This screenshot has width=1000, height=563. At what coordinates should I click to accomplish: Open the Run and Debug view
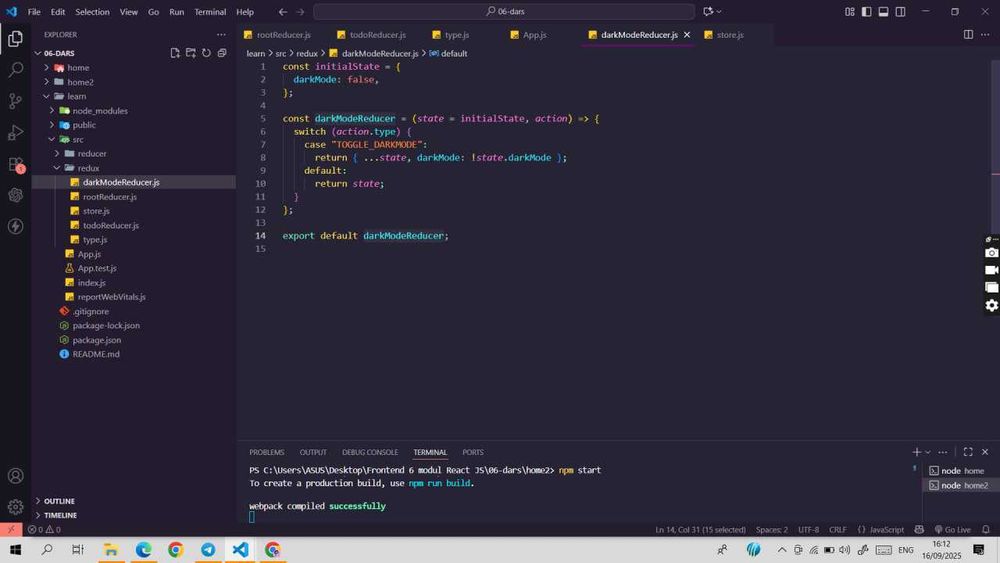(x=15, y=133)
